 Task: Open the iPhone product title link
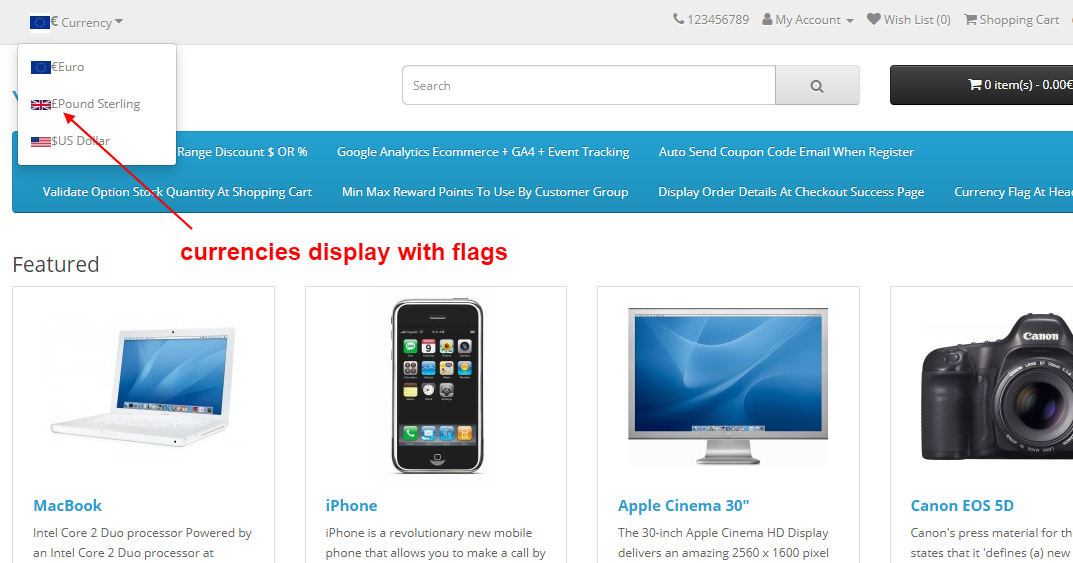pyautogui.click(x=351, y=506)
